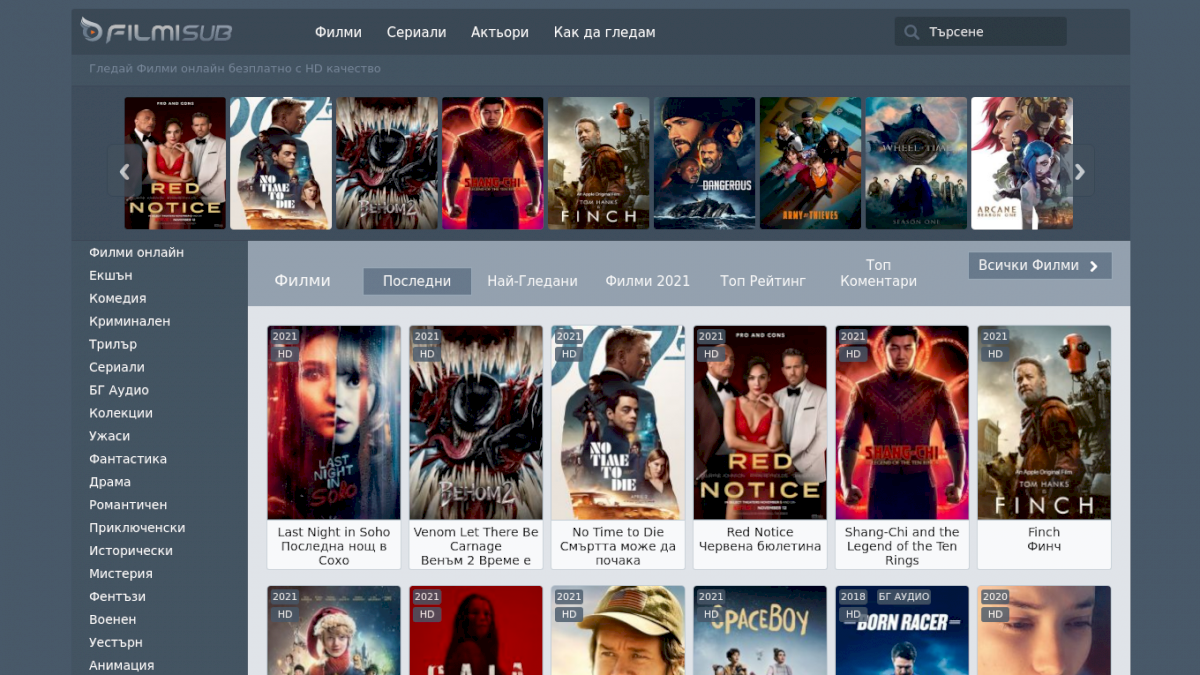Select the Shang-Chi movie title link
1200x675 pixels.
tap(901, 546)
